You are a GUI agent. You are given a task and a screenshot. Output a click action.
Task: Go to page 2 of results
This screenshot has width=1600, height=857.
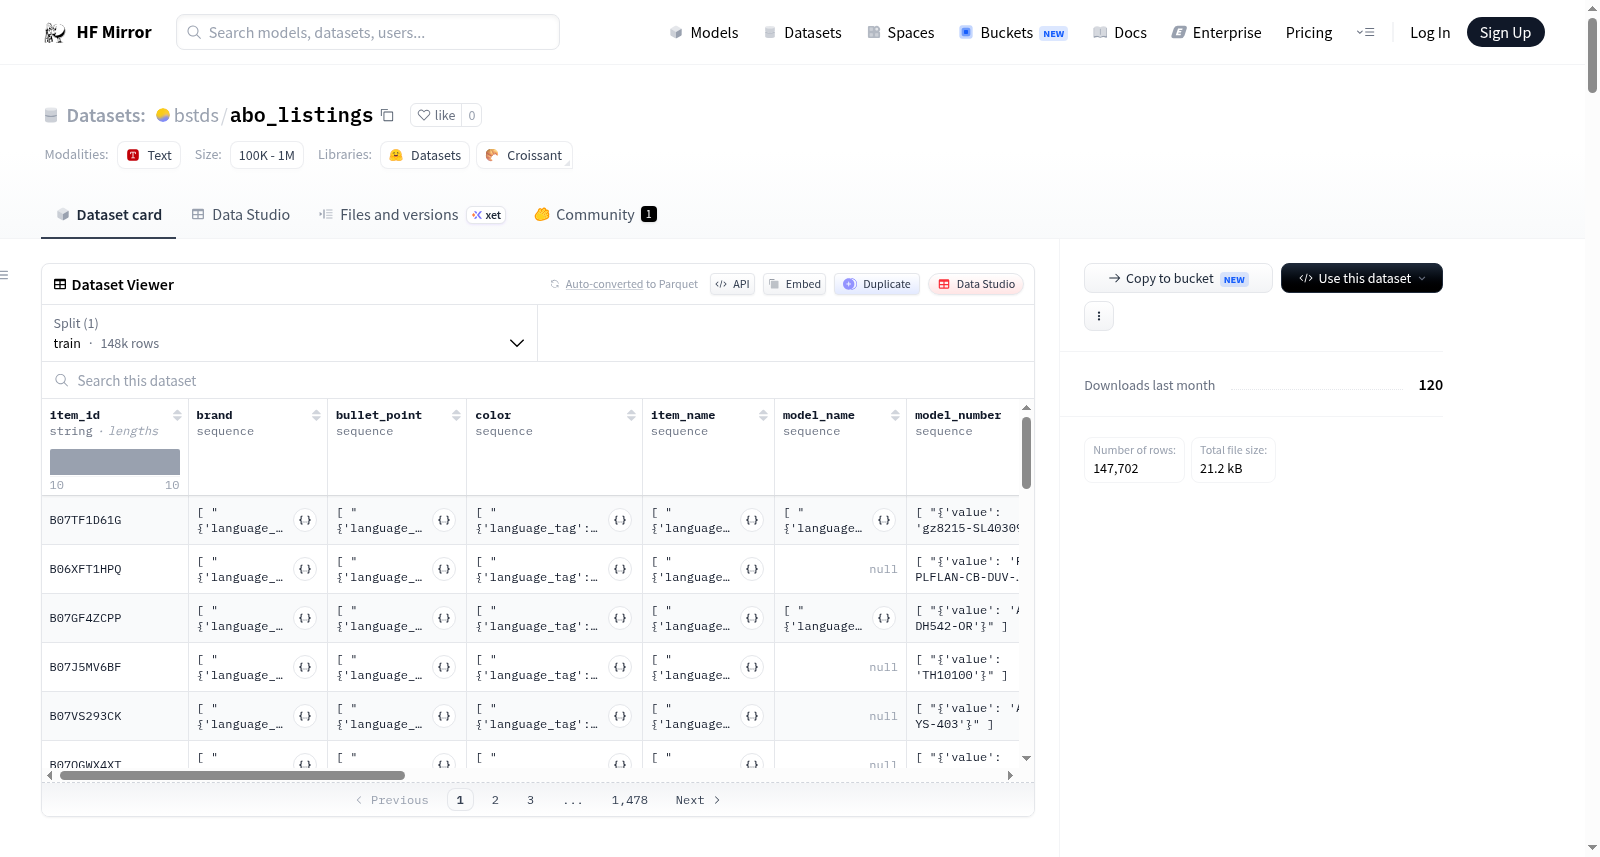[495, 800]
